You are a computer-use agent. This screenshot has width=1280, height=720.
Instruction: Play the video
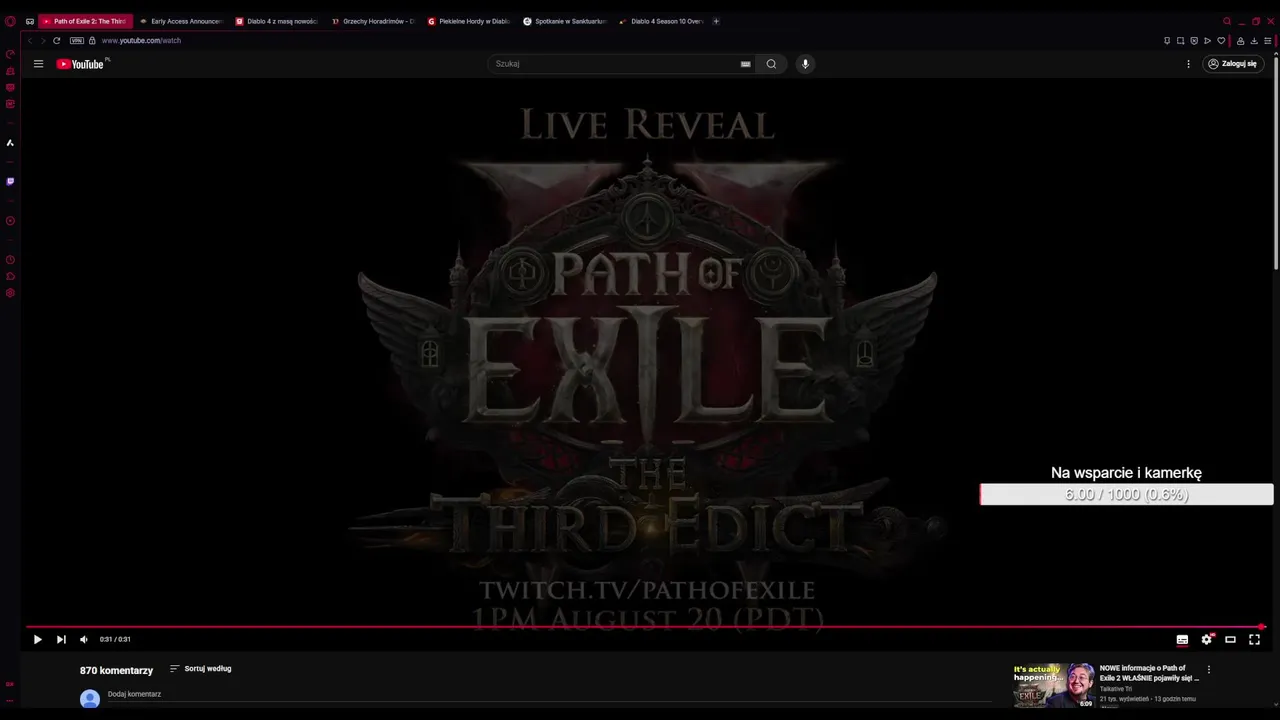click(37, 640)
